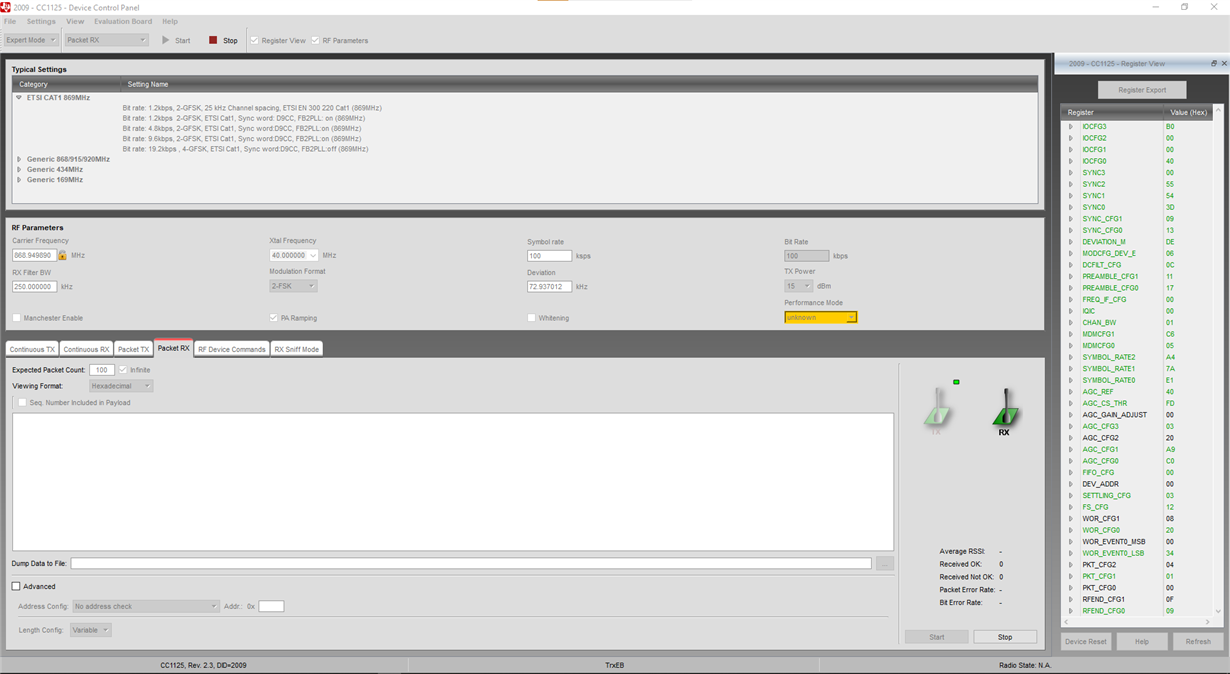Image resolution: width=1230 pixels, height=674 pixels.
Task: Click the browse button beside Dump Data to File
Action: coord(884,564)
